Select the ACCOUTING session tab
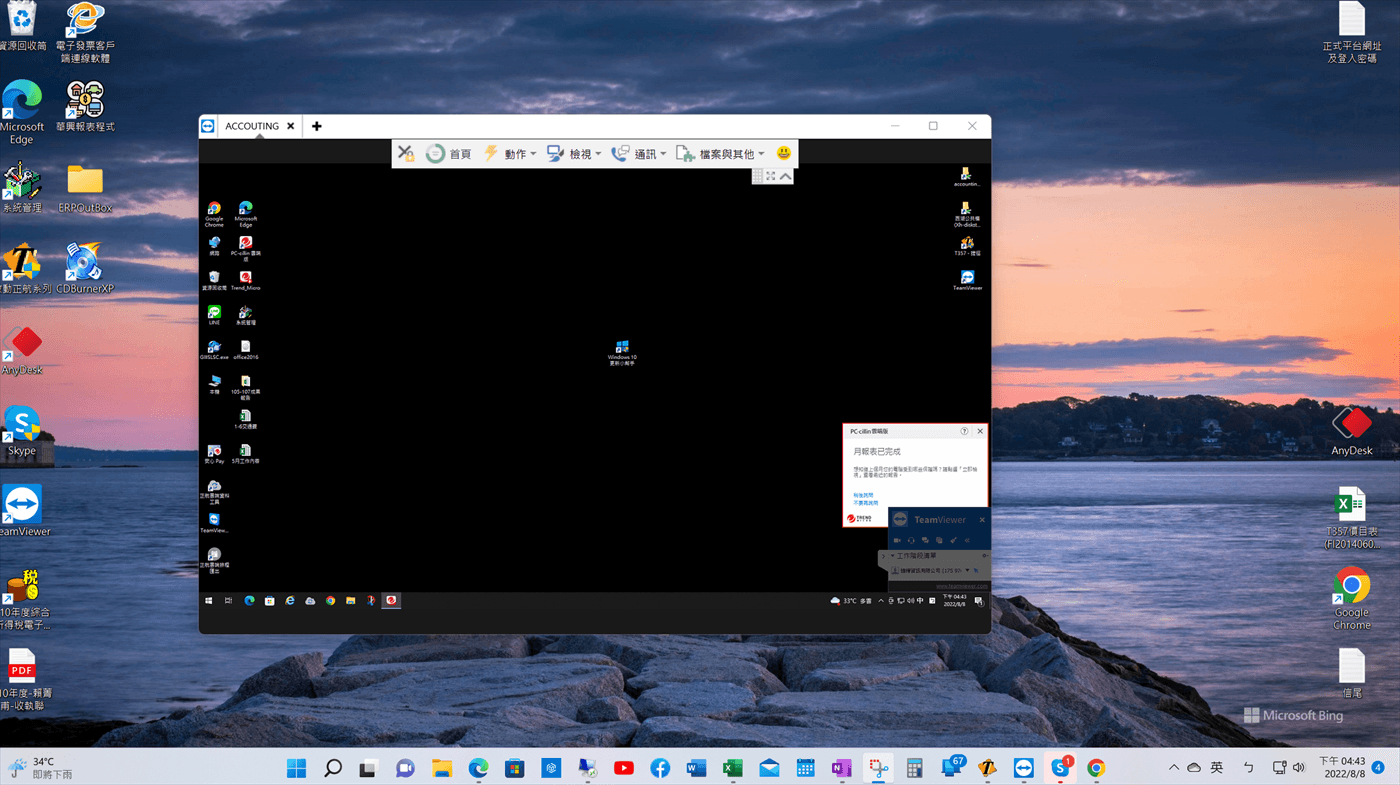This screenshot has height=785, width=1400. [251, 126]
